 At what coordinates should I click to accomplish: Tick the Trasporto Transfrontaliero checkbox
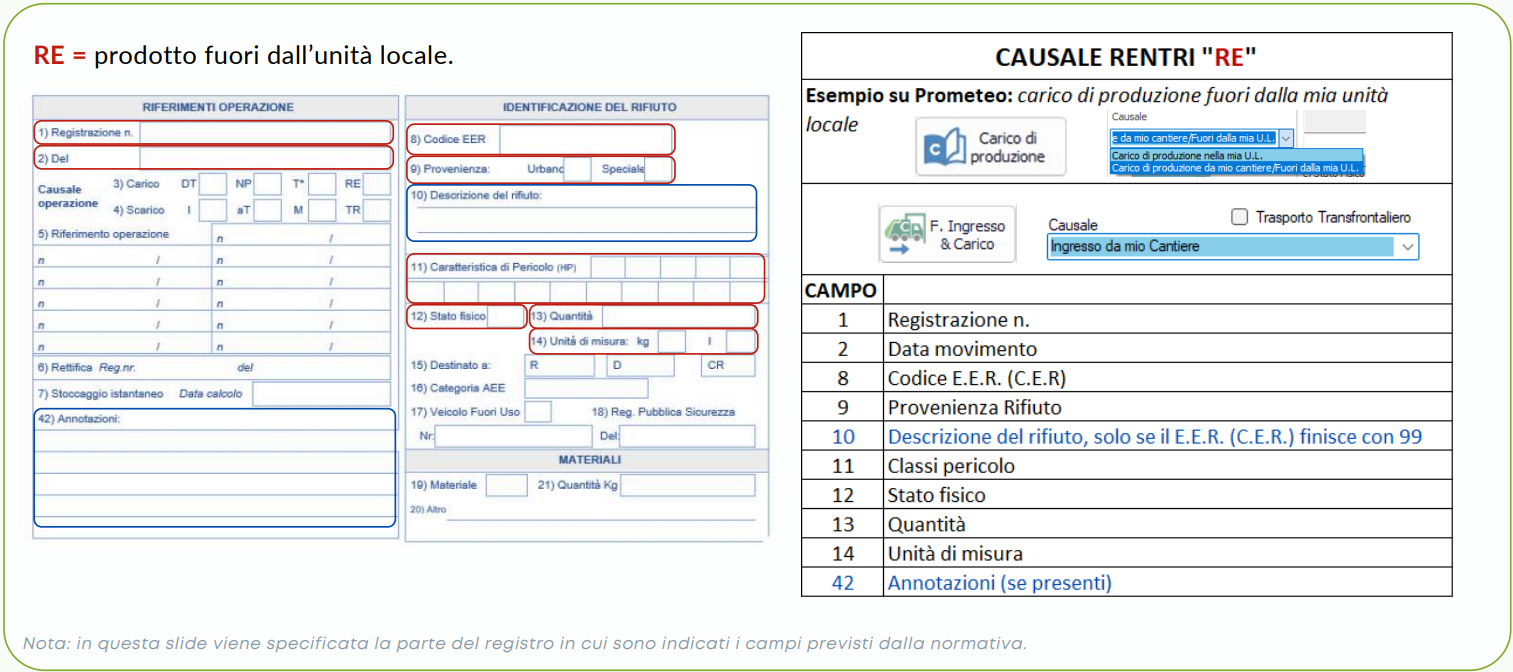tap(1240, 217)
